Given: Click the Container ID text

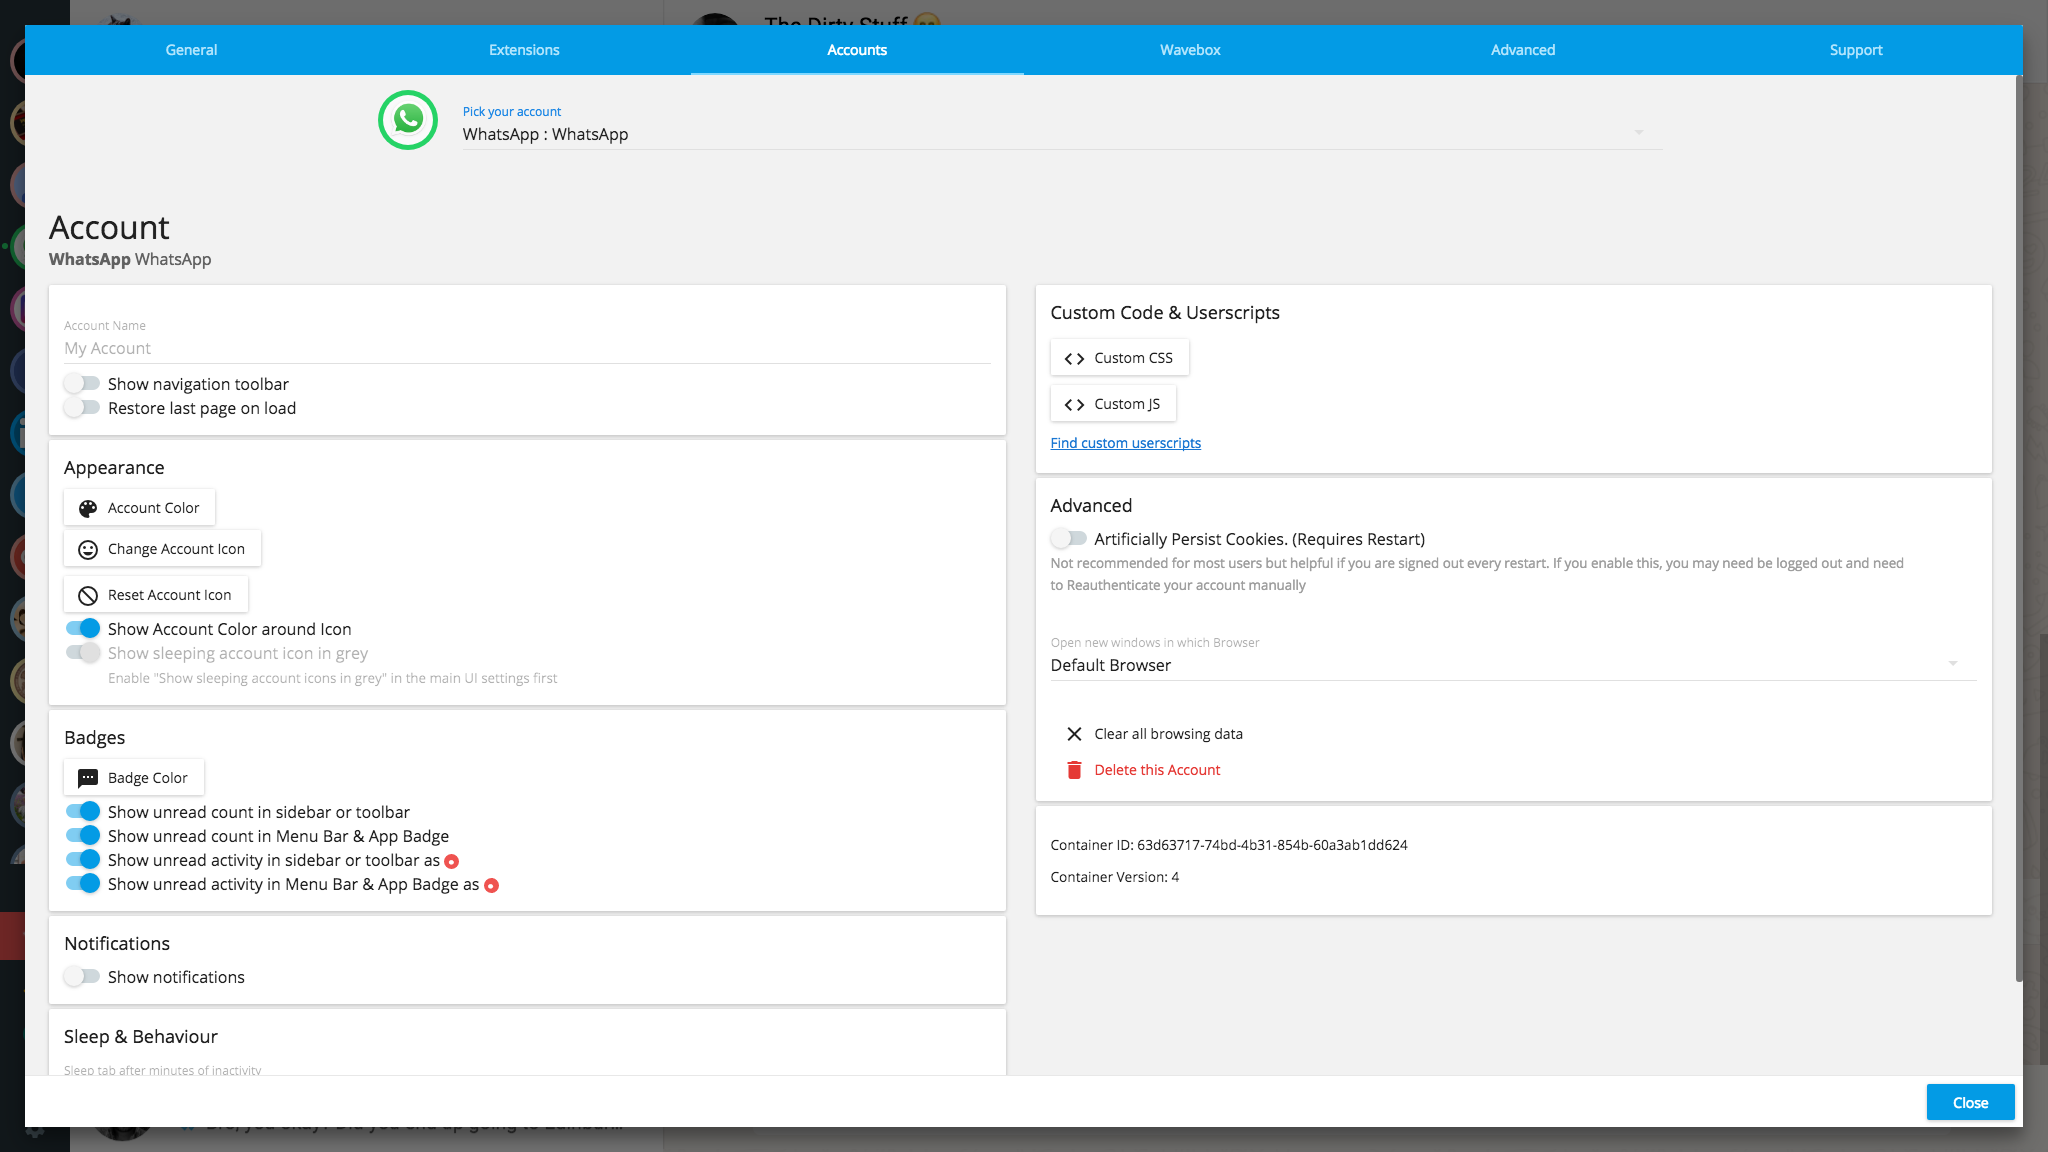Looking at the screenshot, I should click(1229, 845).
